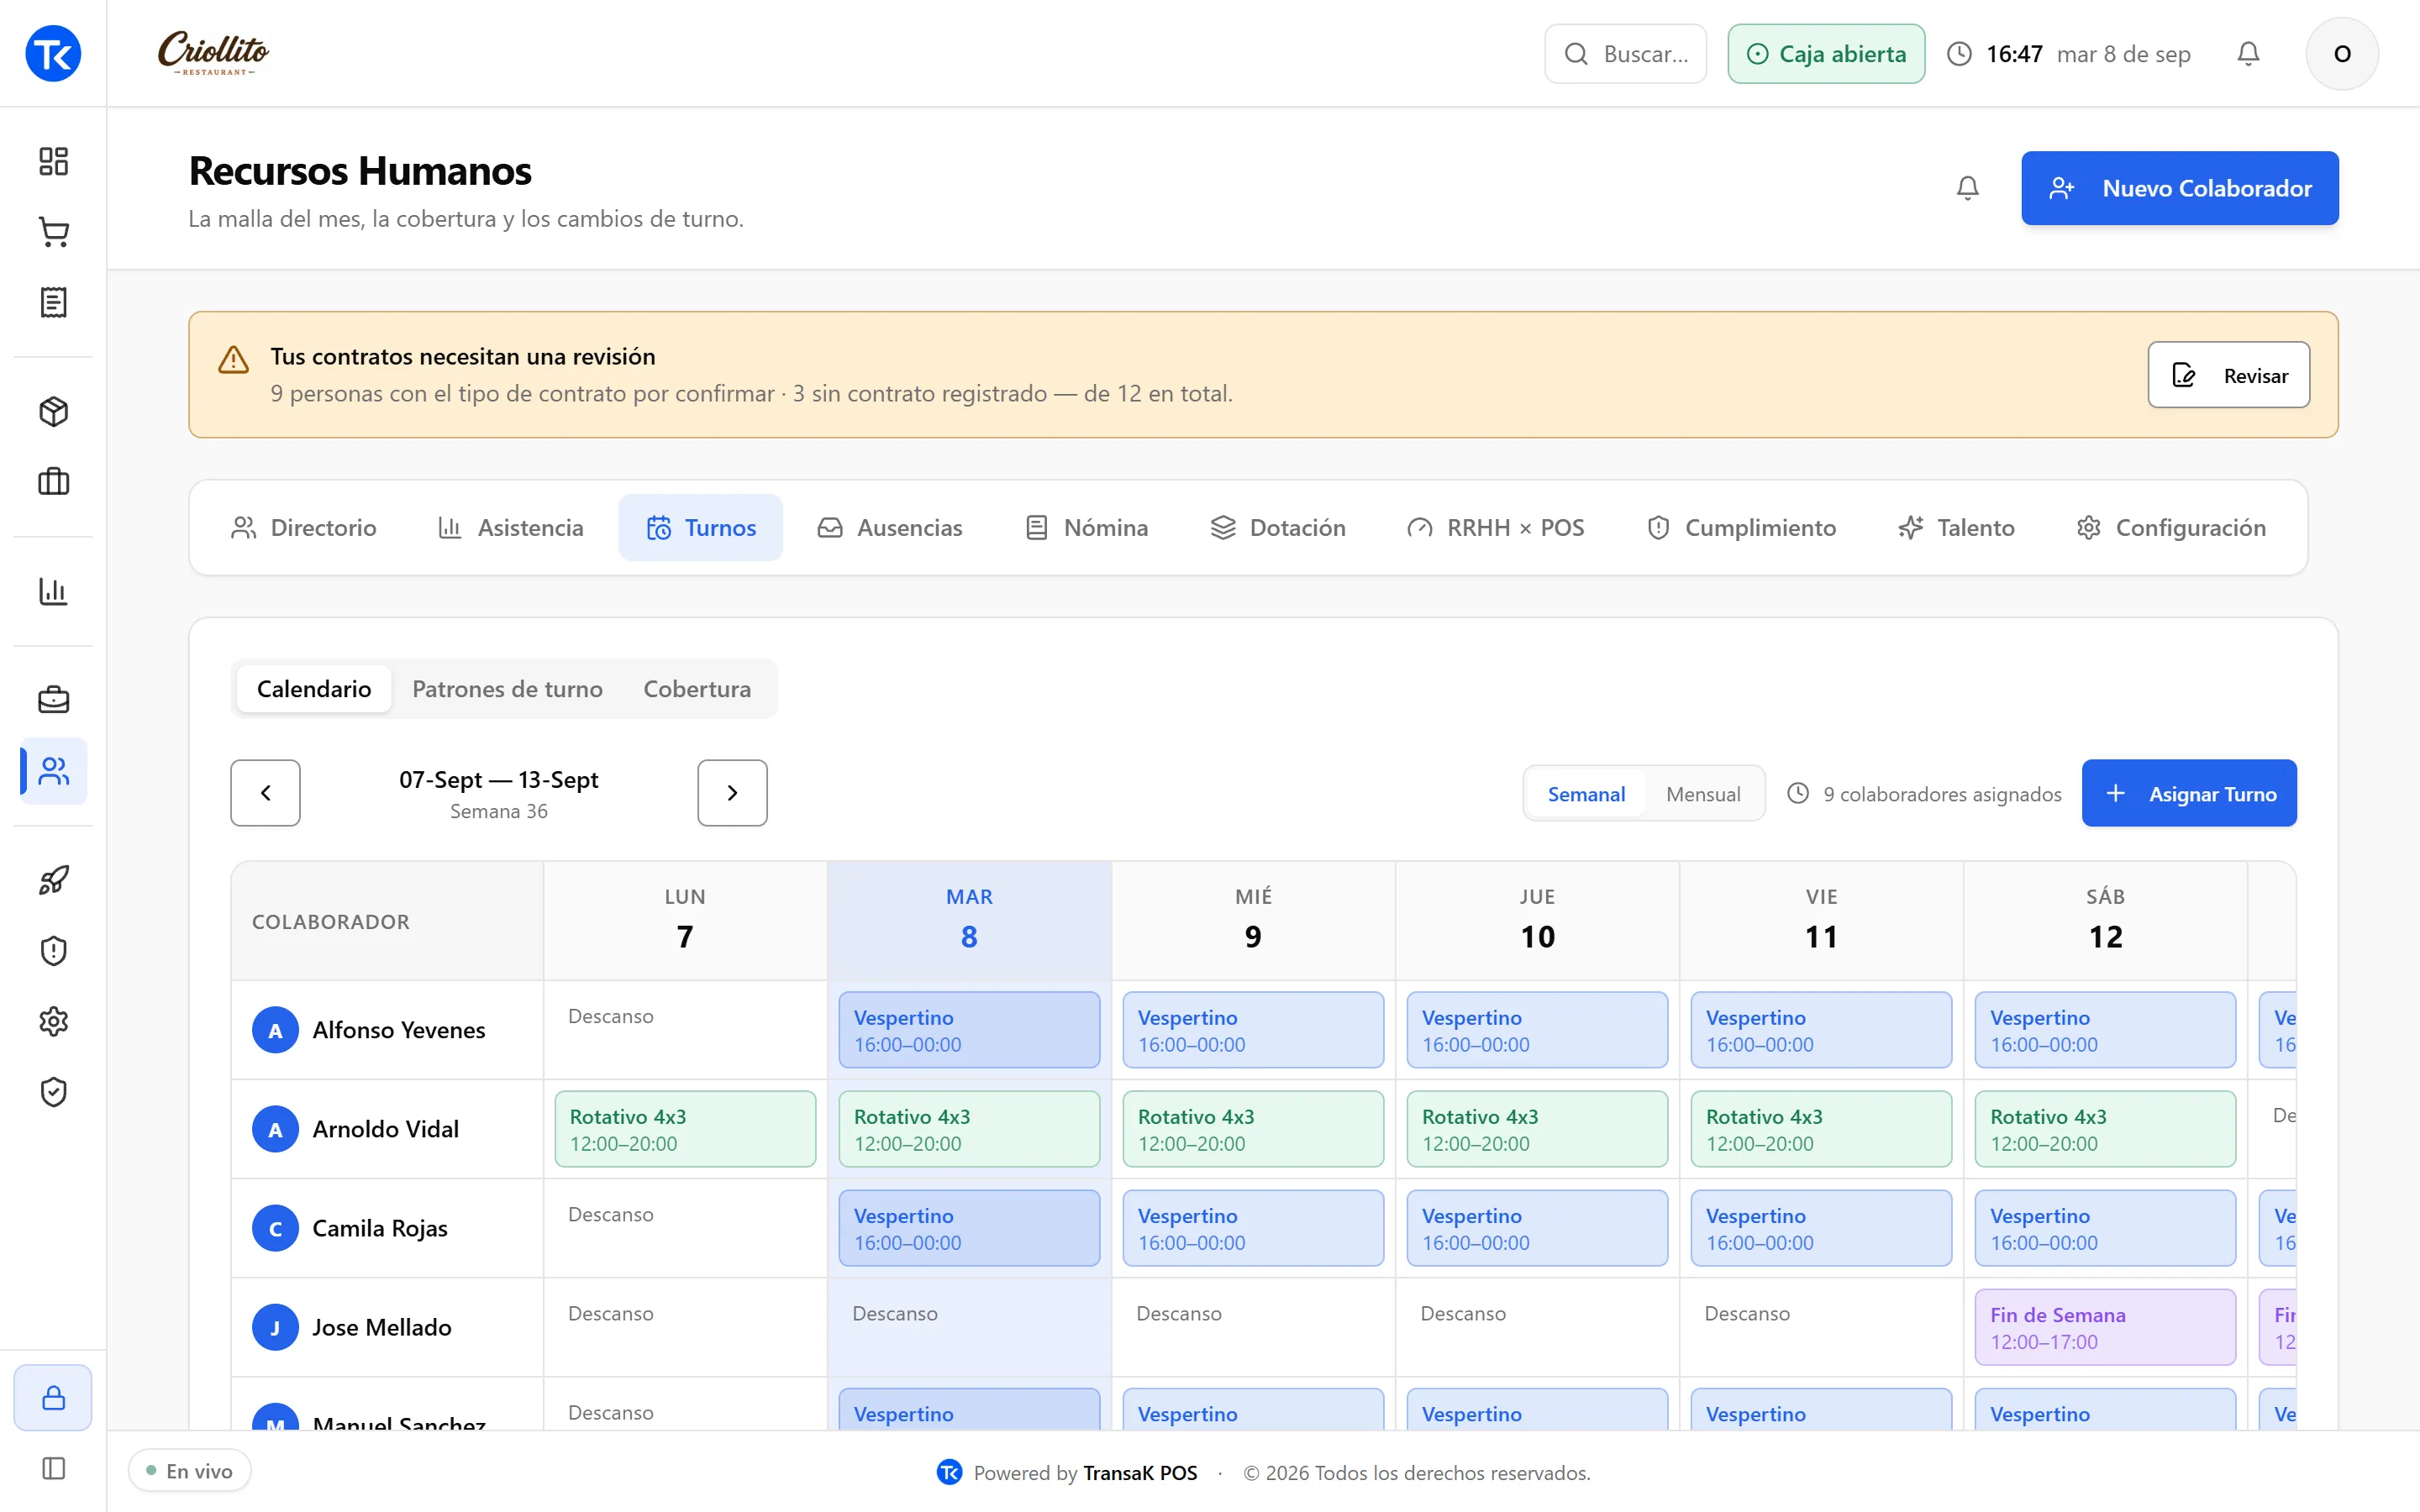2420x1512 pixels.
Task: Collapse sidebar with the panel icon
Action: 53,1468
